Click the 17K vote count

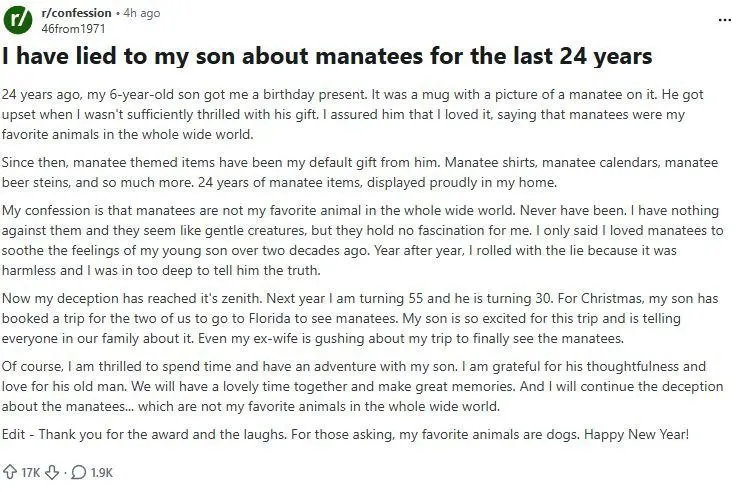pyautogui.click(x=31, y=472)
